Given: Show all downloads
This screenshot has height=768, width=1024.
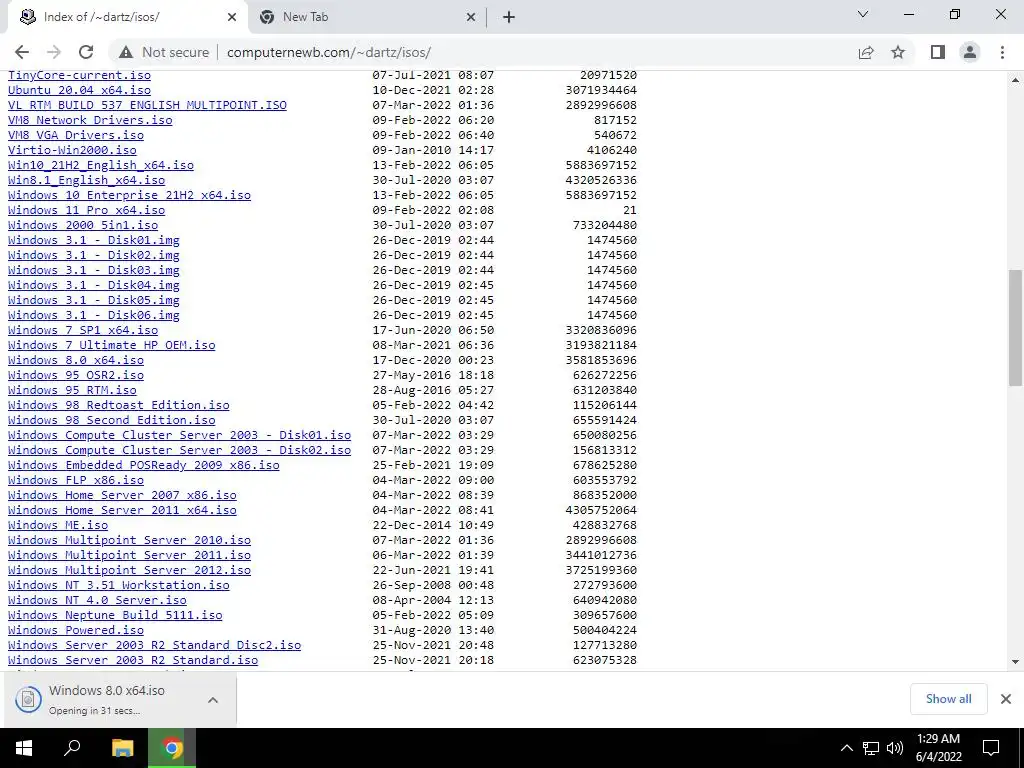Looking at the screenshot, I should pos(948,699).
